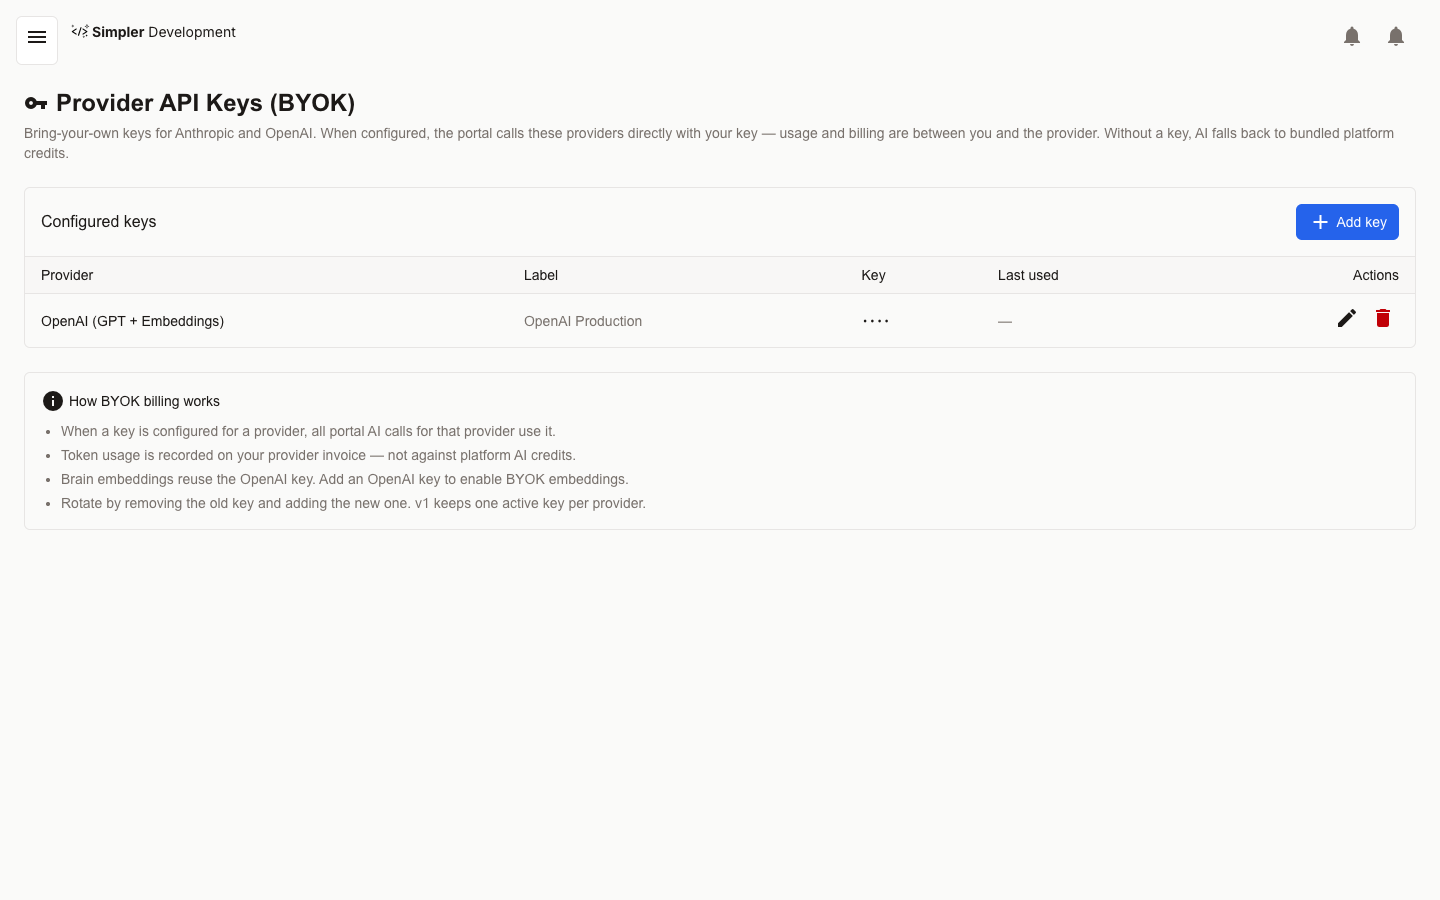Image resolution: width=1440 pixels, height=900 pixels.
Task: Click the key icon beside page title
Action: pos(36,103)
